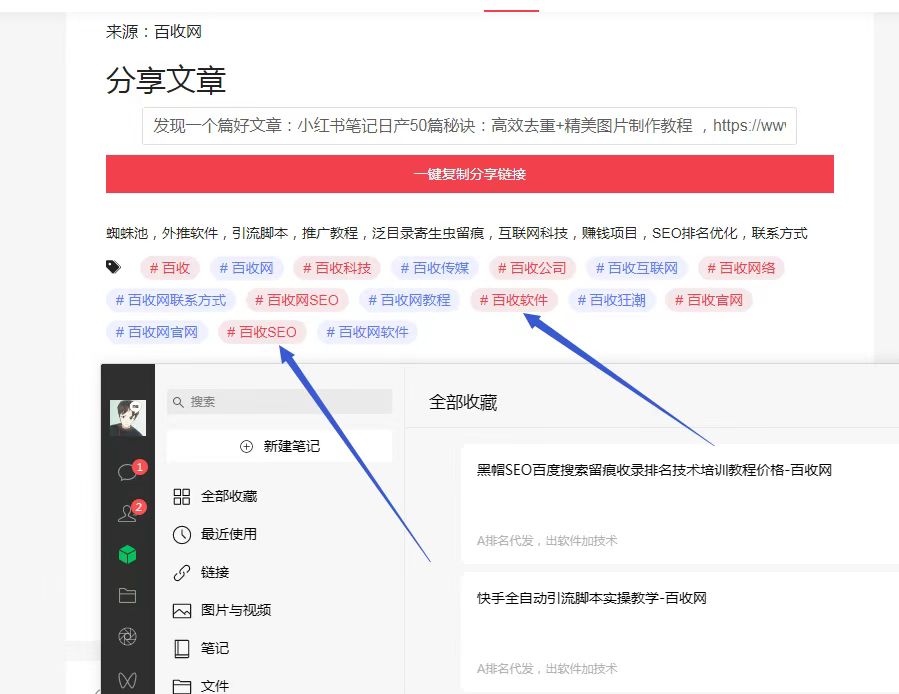Click the folder icon next to 文件
The height and width of the screenshot is (694, 899).
pos(182,686)
